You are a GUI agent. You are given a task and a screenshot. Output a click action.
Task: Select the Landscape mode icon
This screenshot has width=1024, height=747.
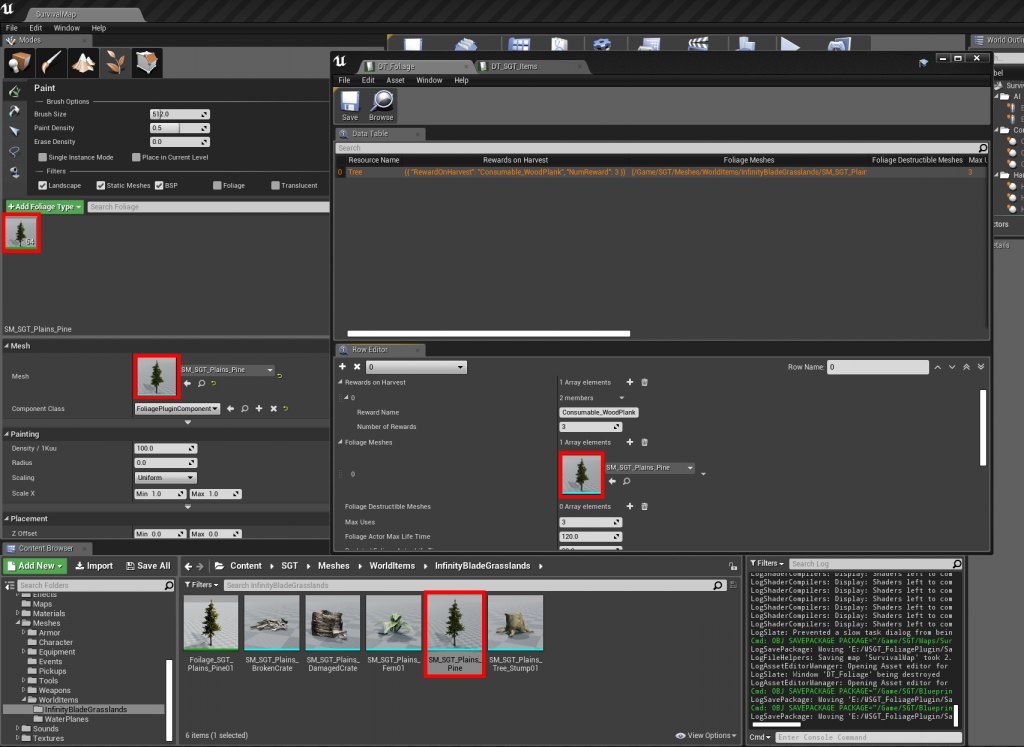[83, 63]
